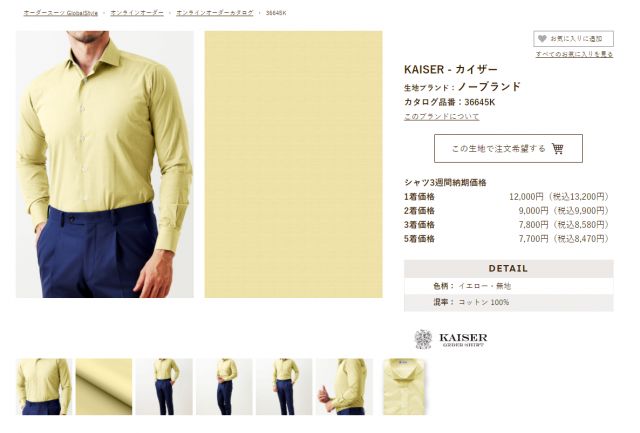
Task: Select the folded fabric swatch thumbnail
Action: pyautogui.click(x=104, y=386)
